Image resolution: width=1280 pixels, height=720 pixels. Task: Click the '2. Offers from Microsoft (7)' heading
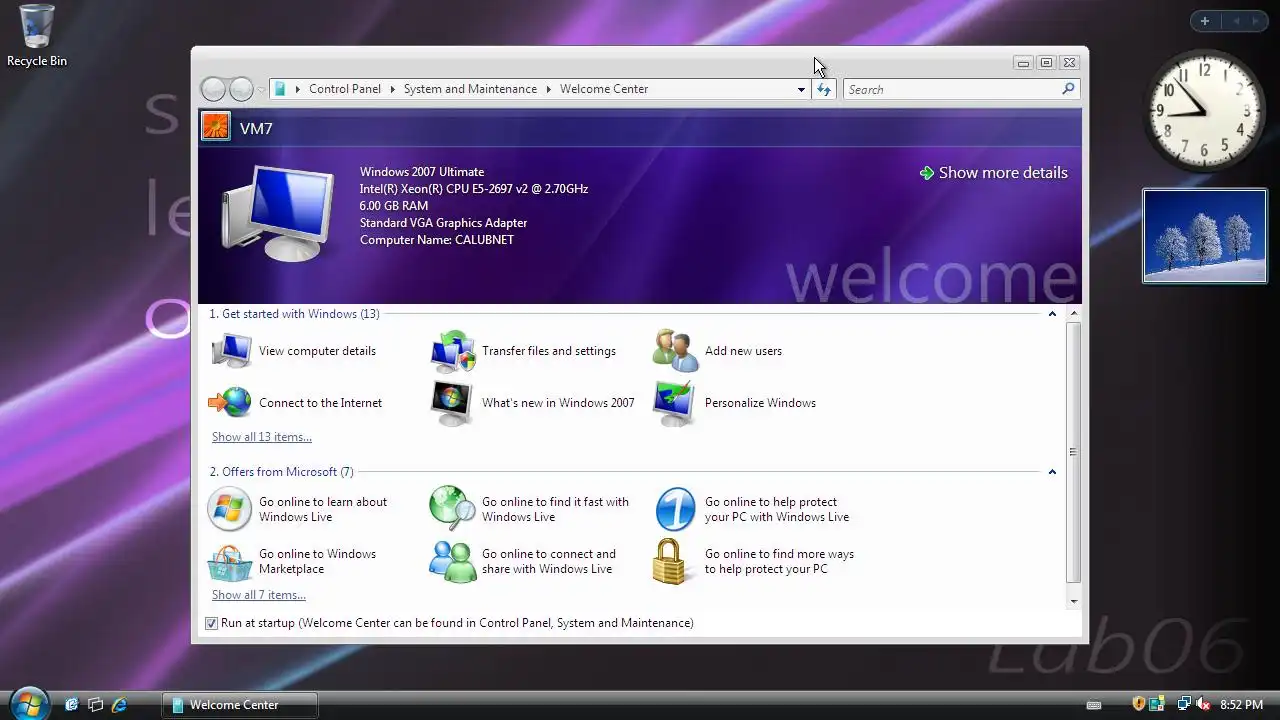[281, 472]
